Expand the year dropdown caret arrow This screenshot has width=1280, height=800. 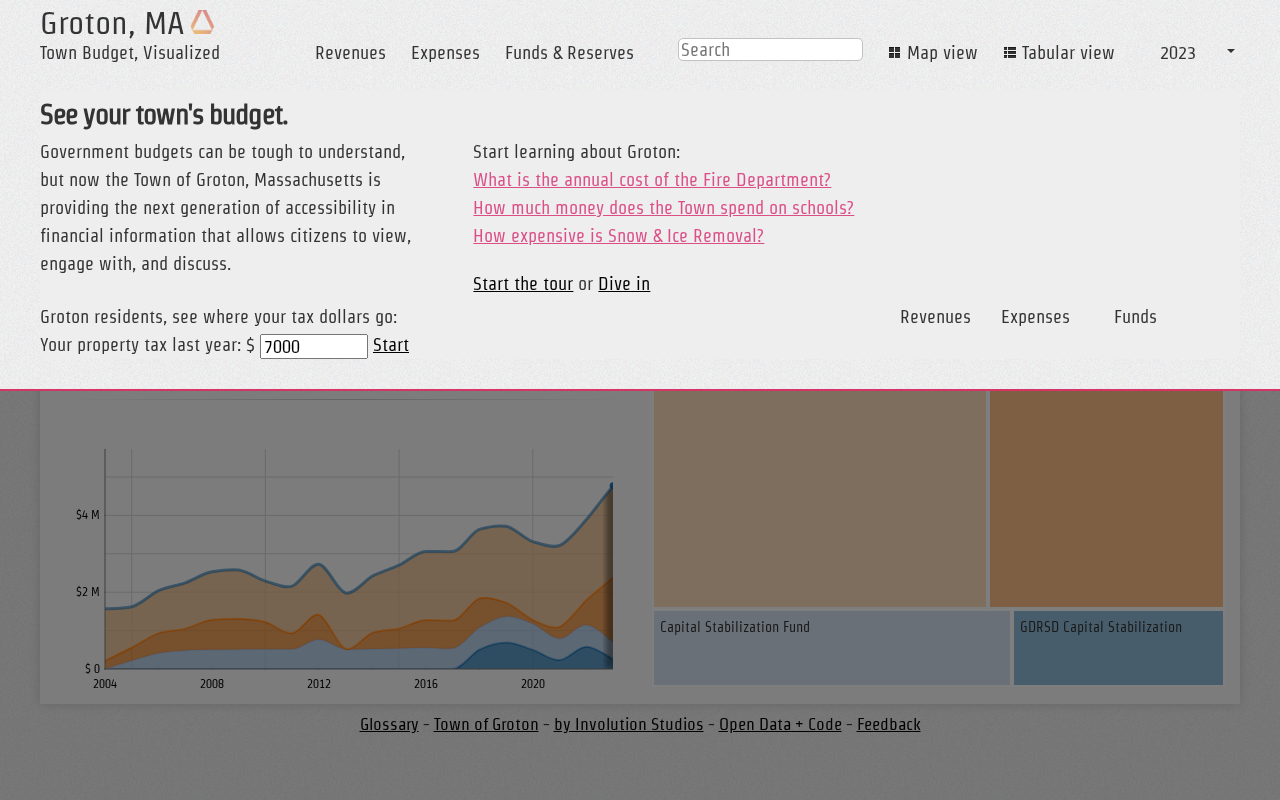point(1230,51)
